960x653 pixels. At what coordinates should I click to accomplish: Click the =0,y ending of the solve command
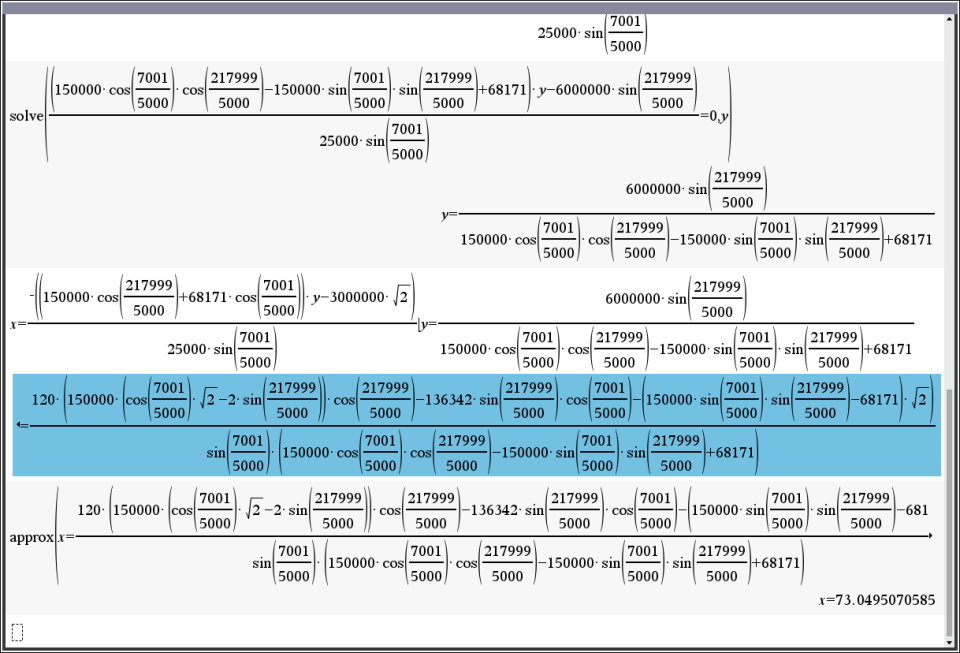[714, 116]
